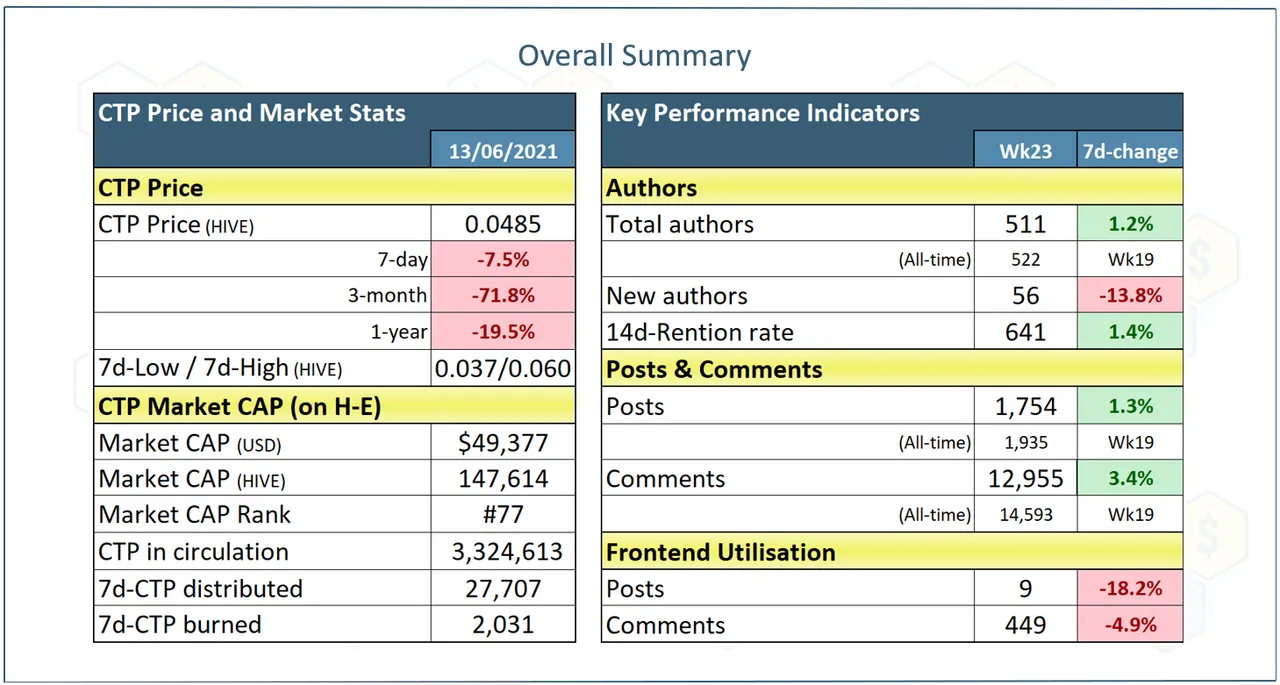Image resolution: width=1280 pixels, height=685 pixels.
Task: Click the CTP price value '0.0485'
Action: click(503, 224)
